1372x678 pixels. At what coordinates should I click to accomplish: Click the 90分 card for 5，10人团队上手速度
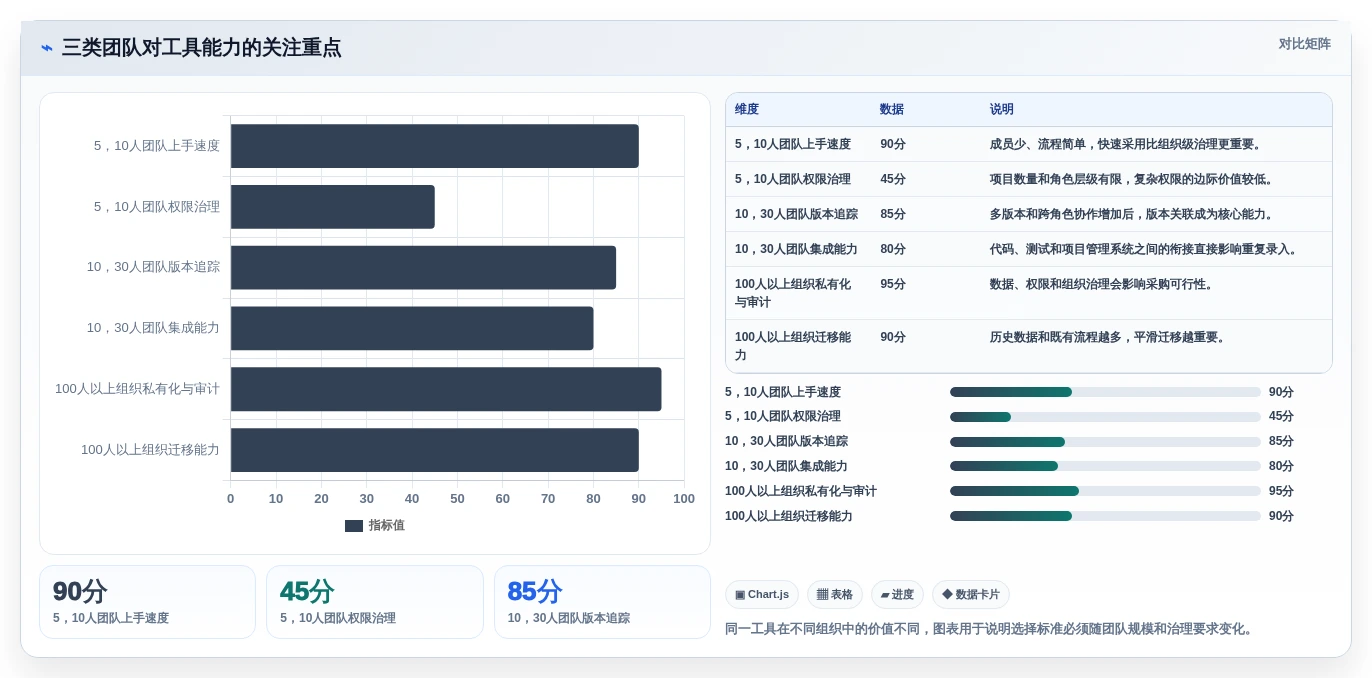tap(147, 602)
